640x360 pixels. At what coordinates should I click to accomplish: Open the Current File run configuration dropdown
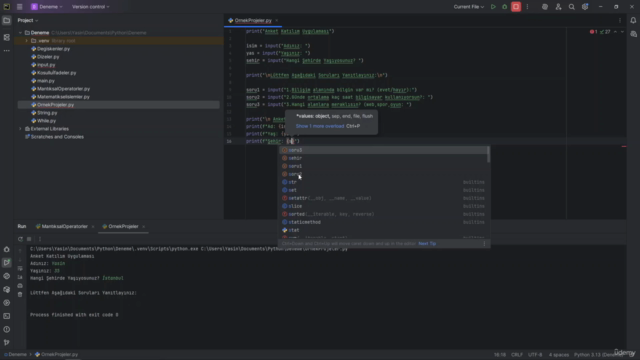[469, 7]
